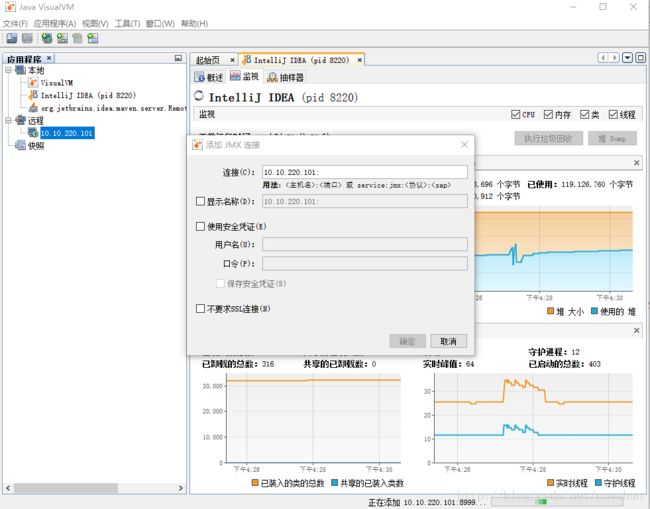Toggle the 内存 memory checkbox
650x509 pixels.
tap(548, 114)
